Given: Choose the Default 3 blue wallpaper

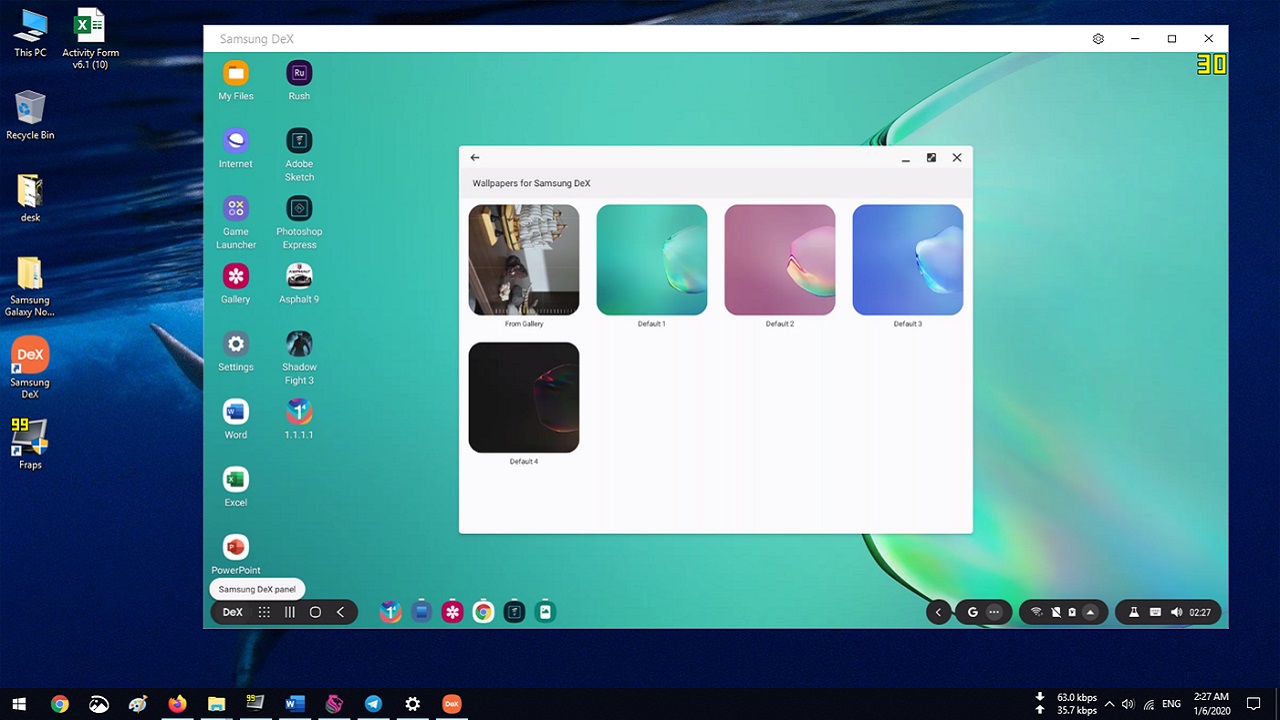Looking at the screenshot, I should tap(908, 260).
